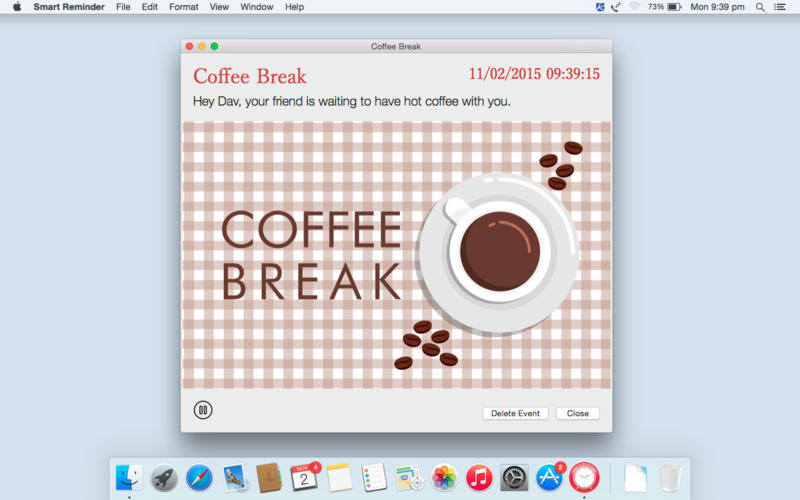
Task: Open the Smart Reminder app menu
Action: click(69, 7)
